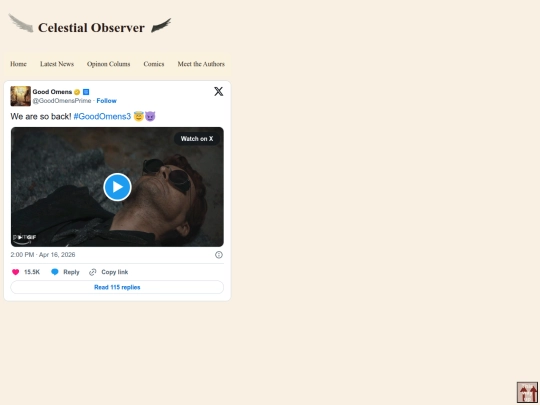Follow the Good Omens account
540x405 pixels.
tap(106, 101)
